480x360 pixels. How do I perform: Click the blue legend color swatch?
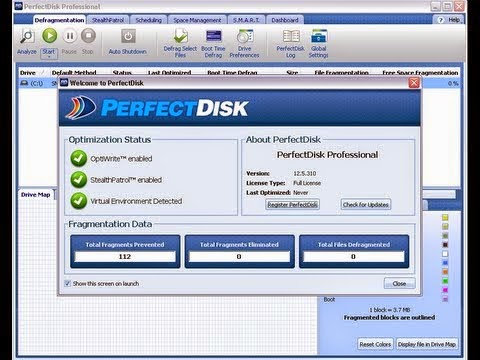(445, 263)
